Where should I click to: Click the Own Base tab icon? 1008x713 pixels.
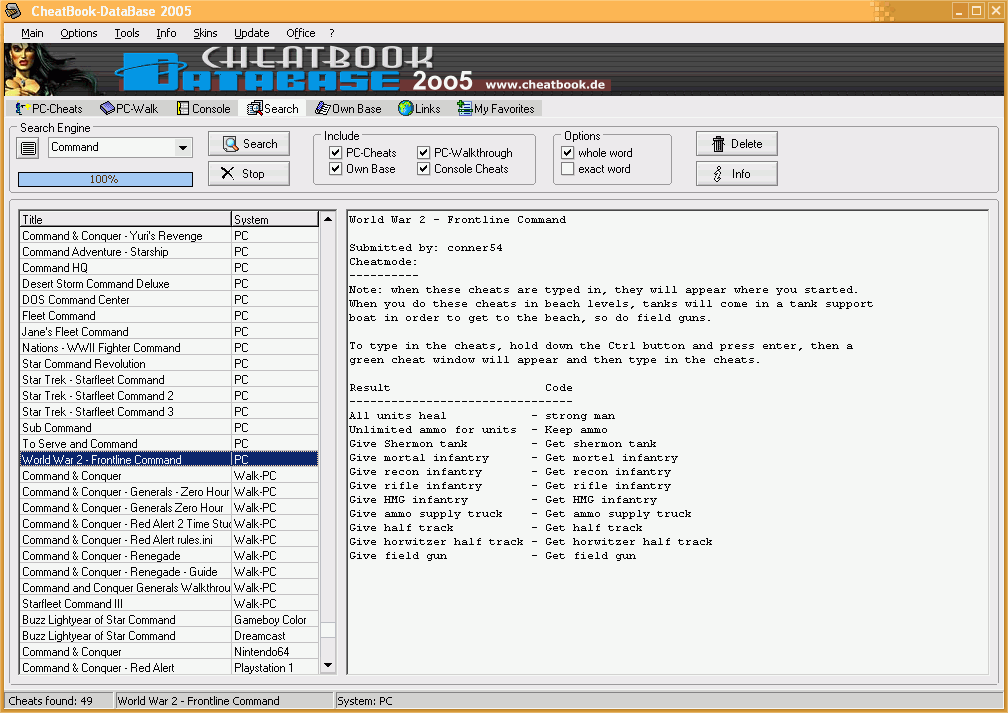(322, 109)
